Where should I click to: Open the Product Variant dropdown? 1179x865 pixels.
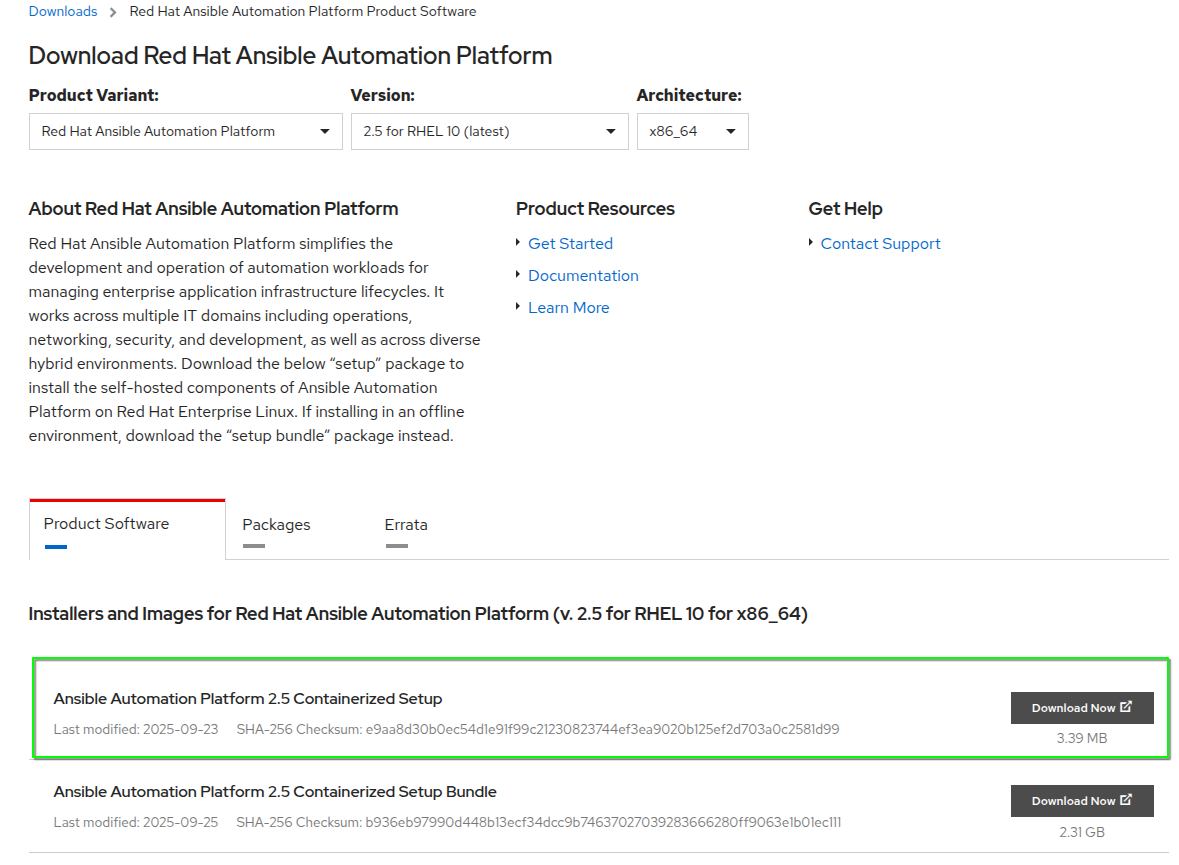pyautogui.click(x=185, y=132)
